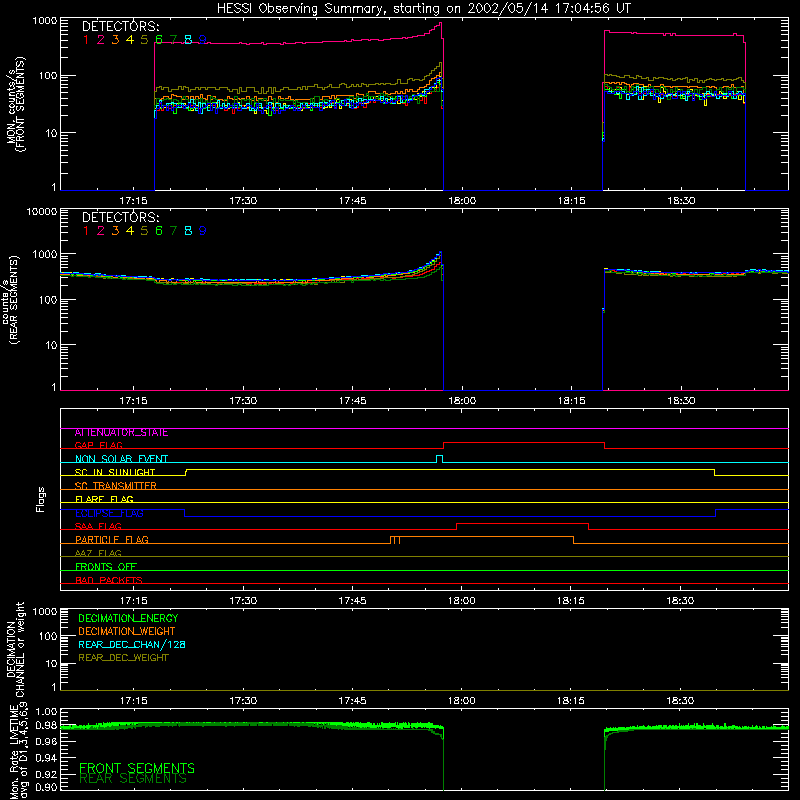Click 18:00 tick under front segments plot

point(462,201)
